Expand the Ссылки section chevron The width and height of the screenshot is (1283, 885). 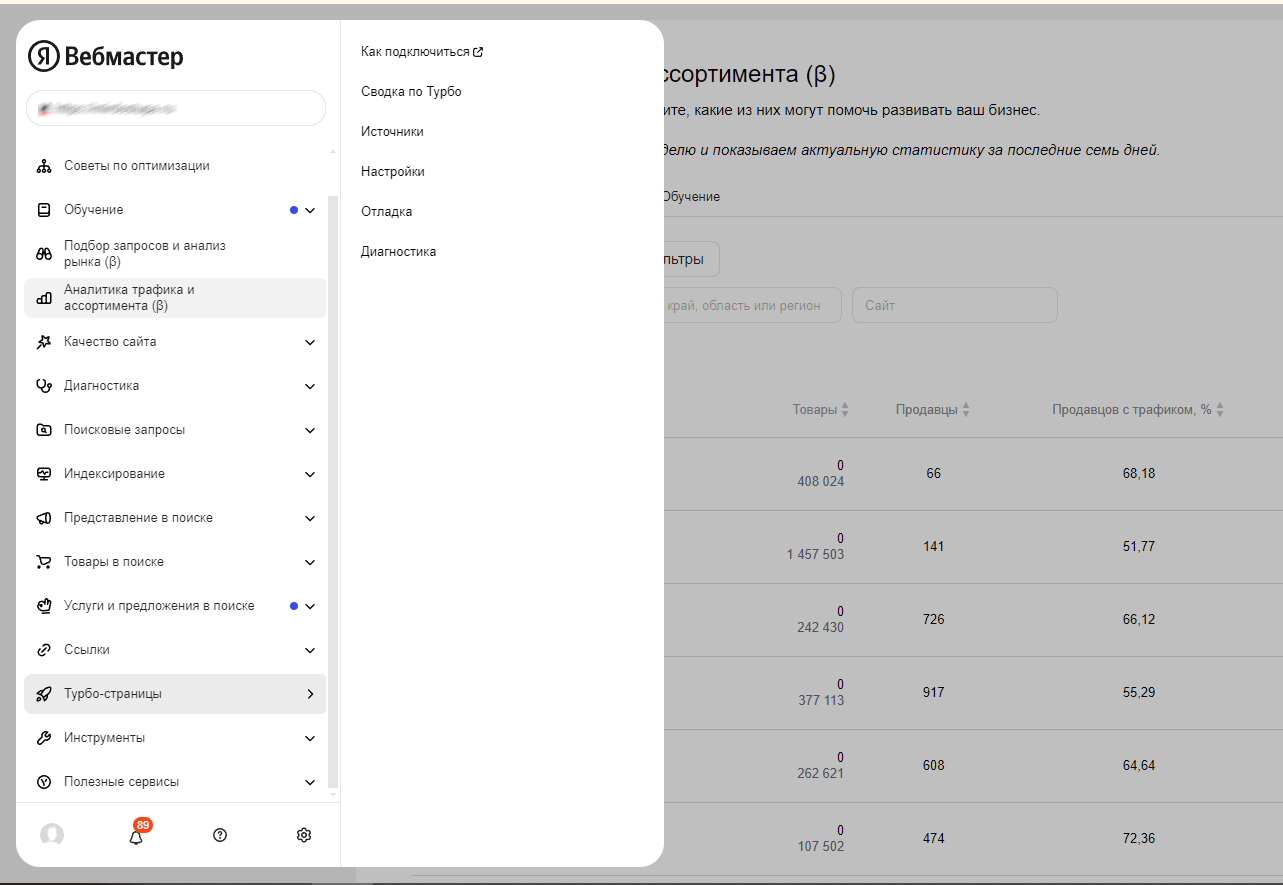pyautogui.click(x=310, y=650)
